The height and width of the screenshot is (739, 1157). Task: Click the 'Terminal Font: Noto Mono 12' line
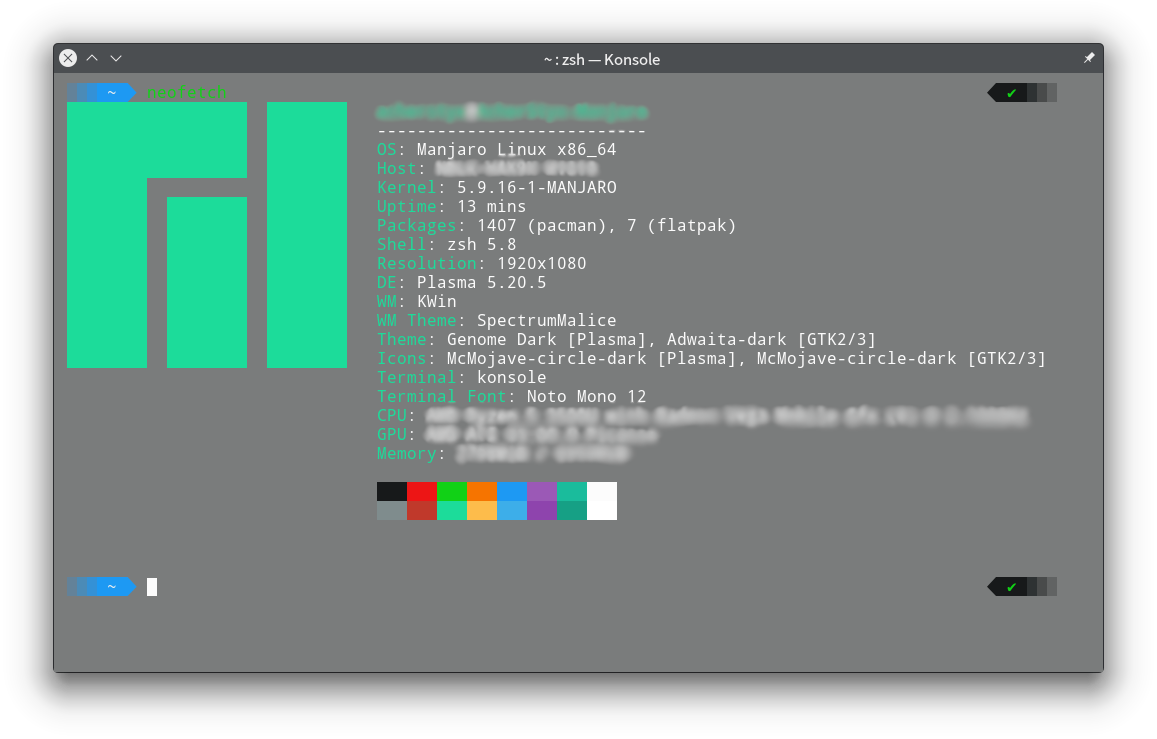tap(511, 397)
